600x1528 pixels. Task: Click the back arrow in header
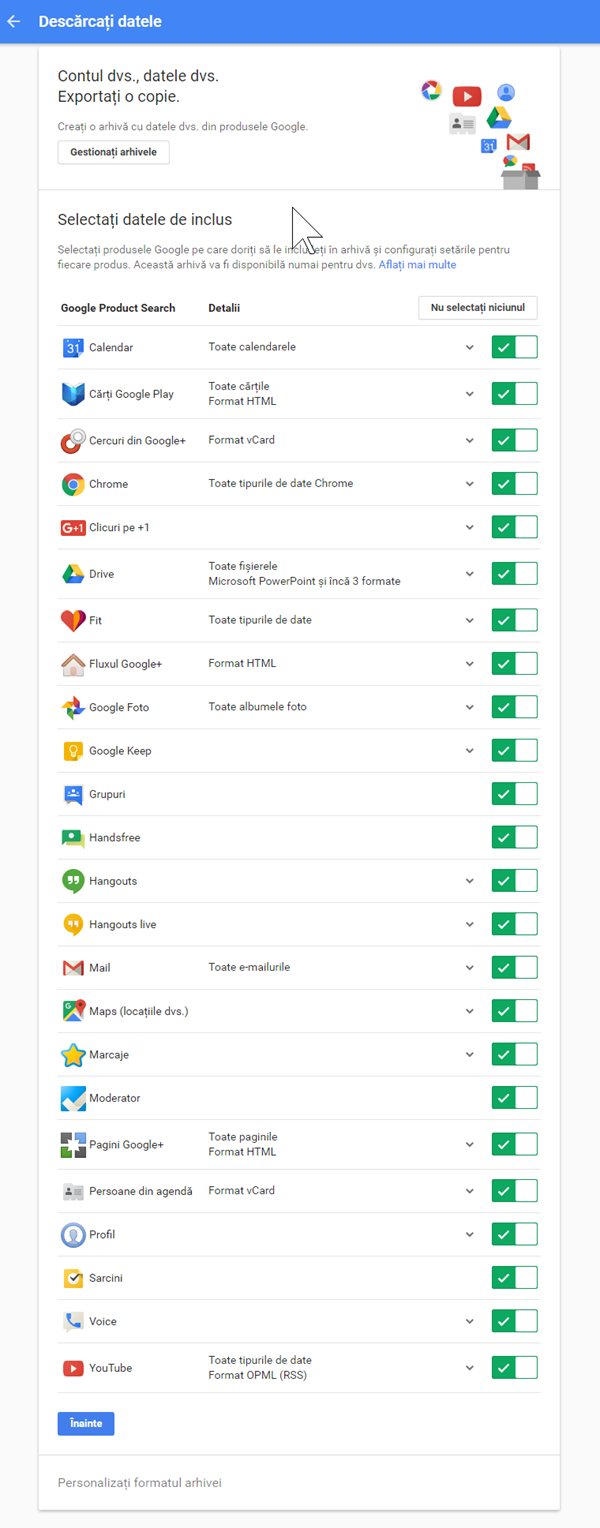tap(14, 21)
